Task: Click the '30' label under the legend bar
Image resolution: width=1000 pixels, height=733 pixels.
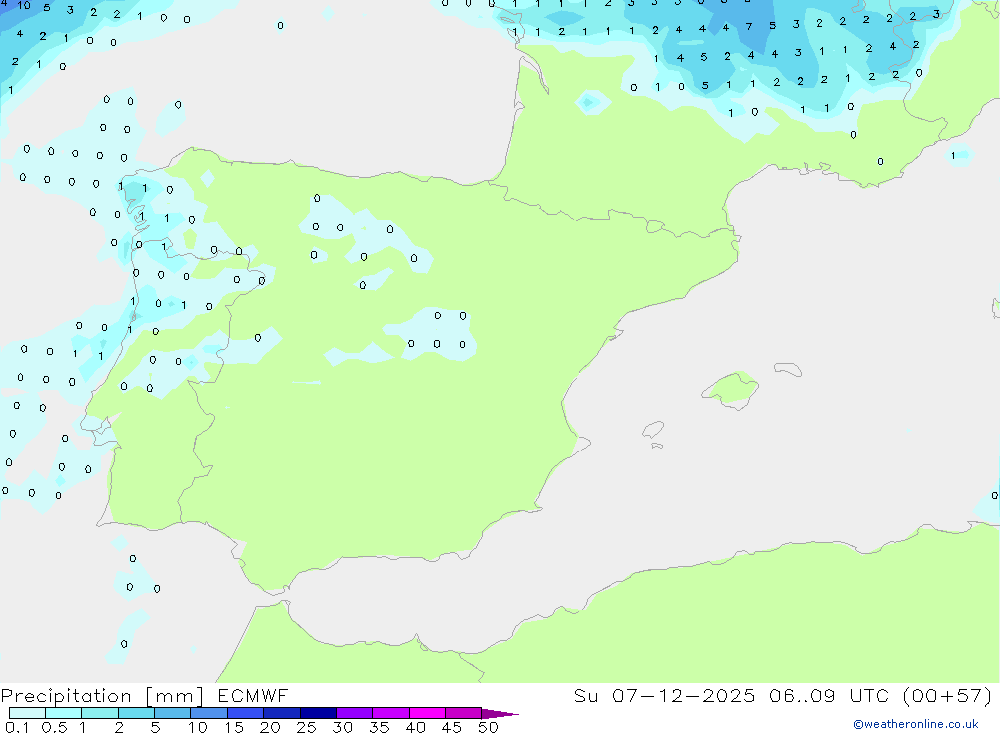Action: pos(342,727)
